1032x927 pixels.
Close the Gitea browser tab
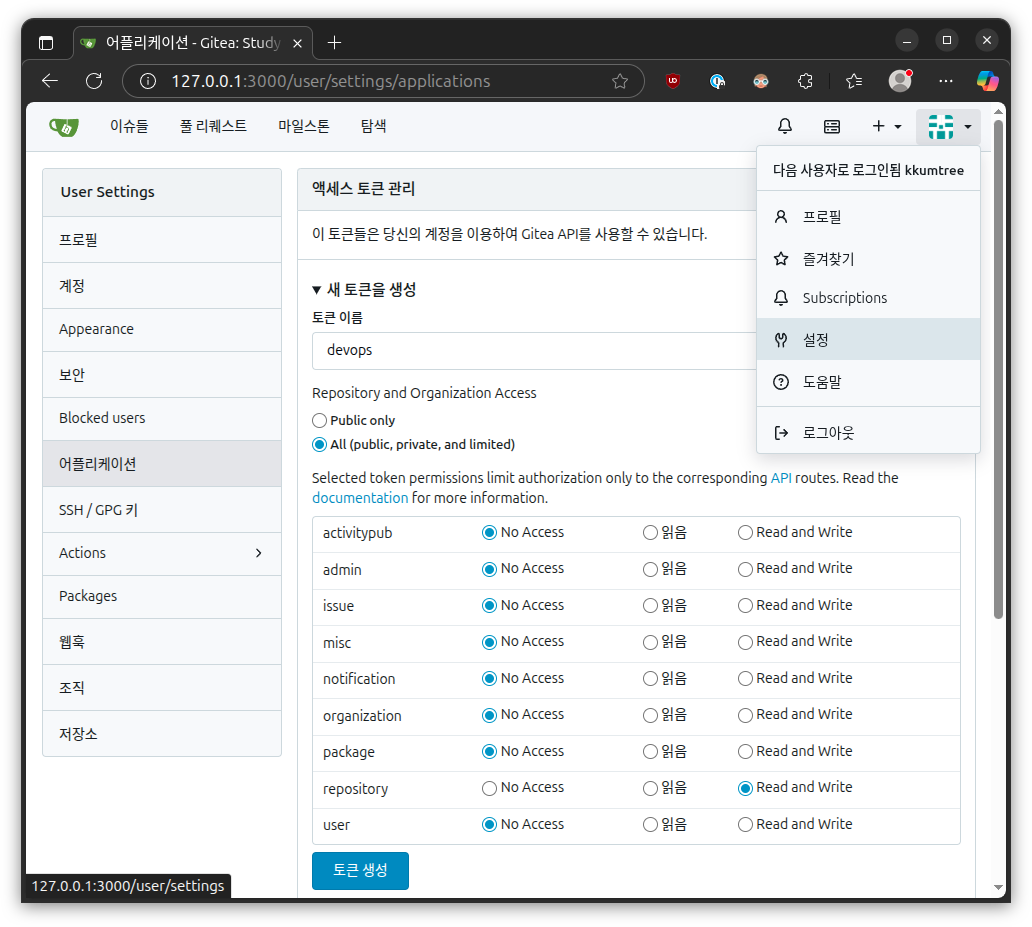click(297, 43)
